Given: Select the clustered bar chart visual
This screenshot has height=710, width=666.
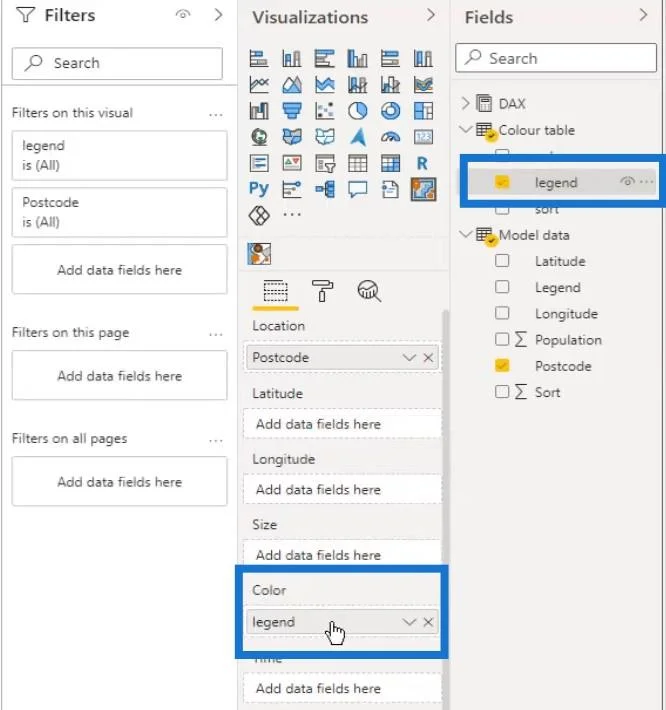Looking at the screenshot, I should (325, 58).
